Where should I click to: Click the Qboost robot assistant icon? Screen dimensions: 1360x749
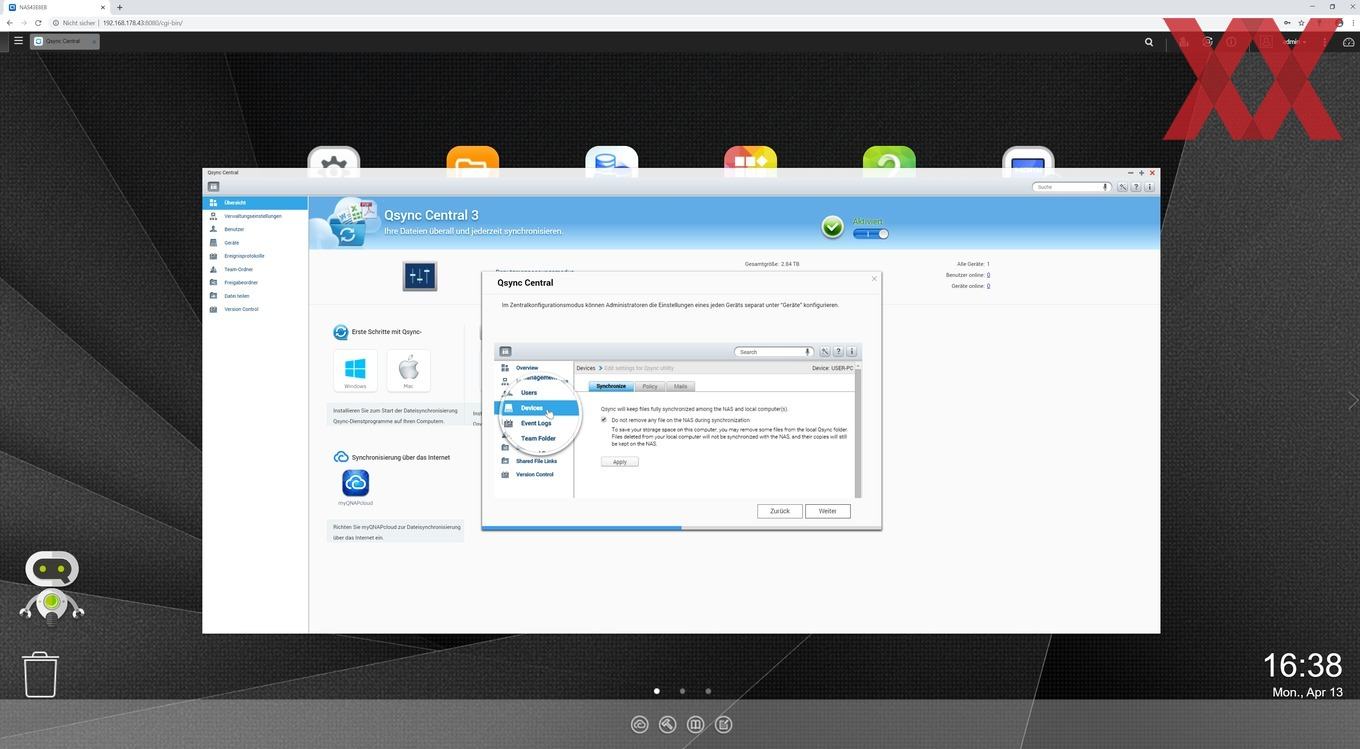tap(51, 587)
